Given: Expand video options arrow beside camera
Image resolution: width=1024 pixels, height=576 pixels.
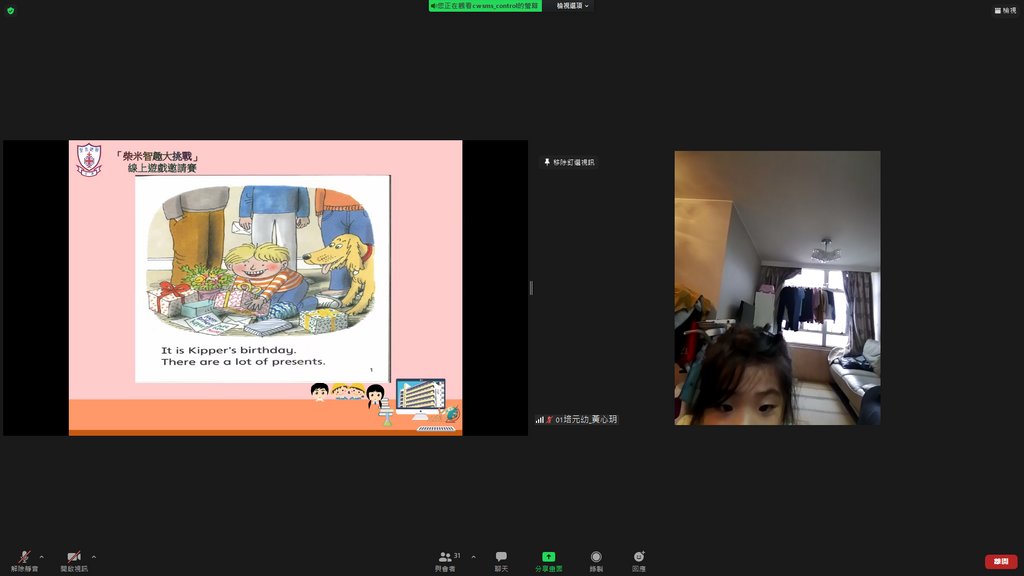Looking at the screenshot, I should tap(94, 557).
